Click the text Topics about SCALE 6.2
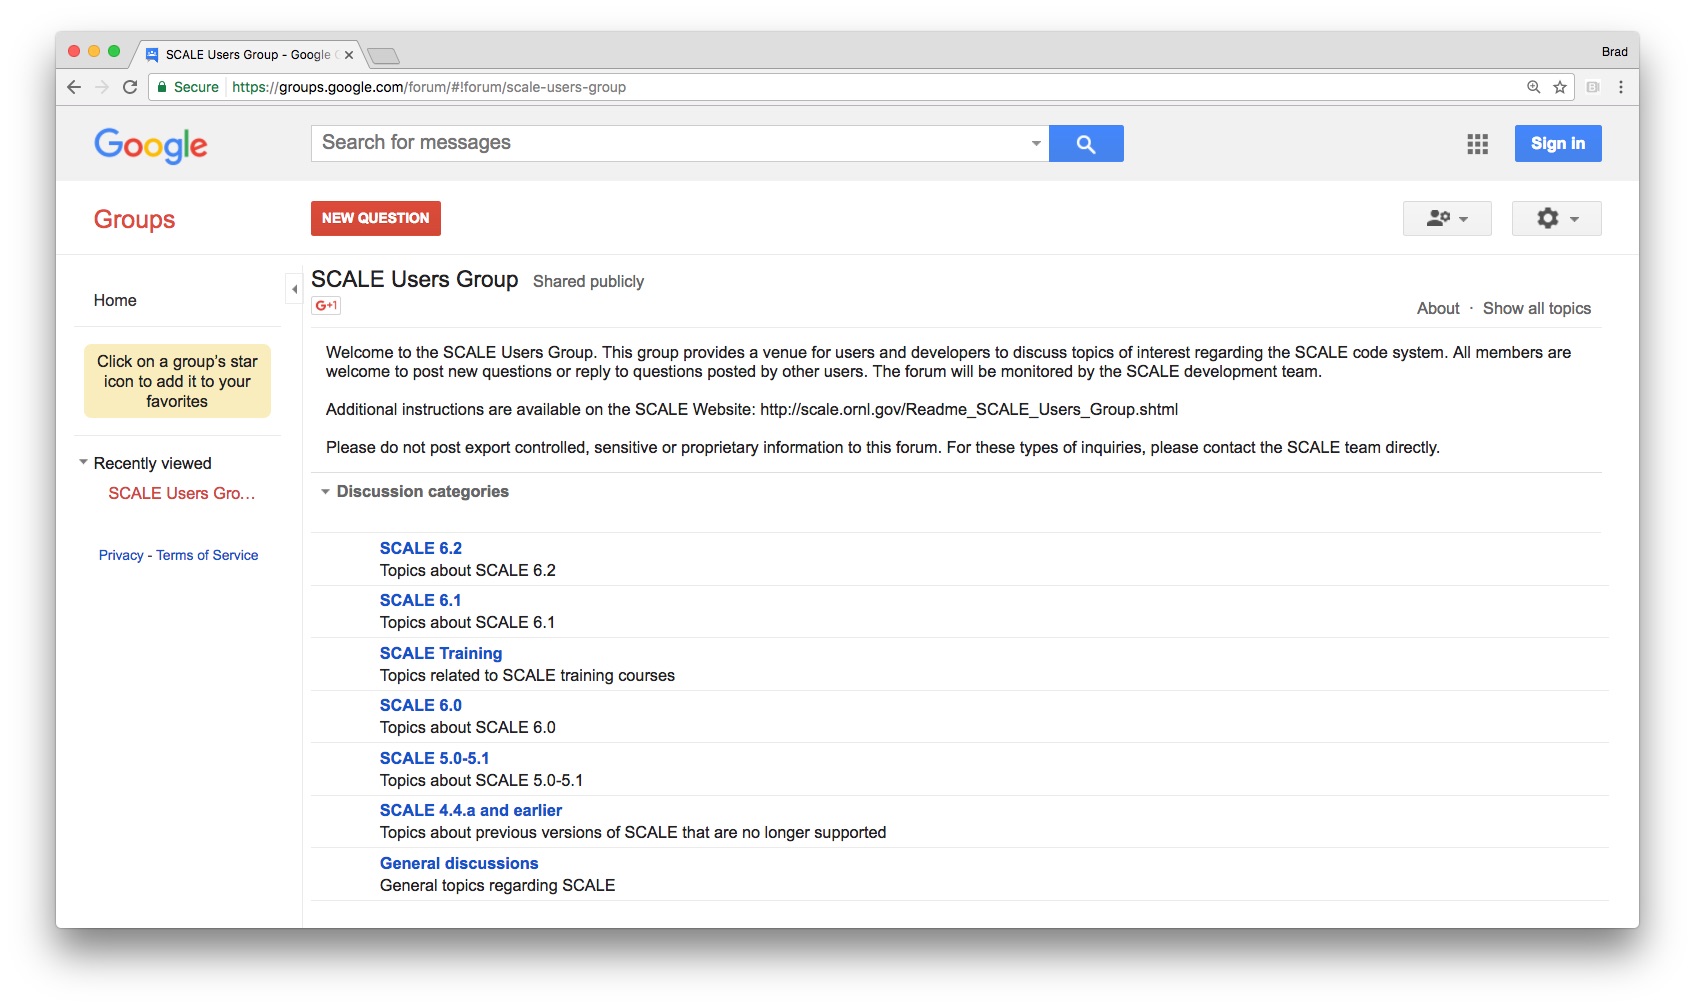 click(x=468, y=570)
